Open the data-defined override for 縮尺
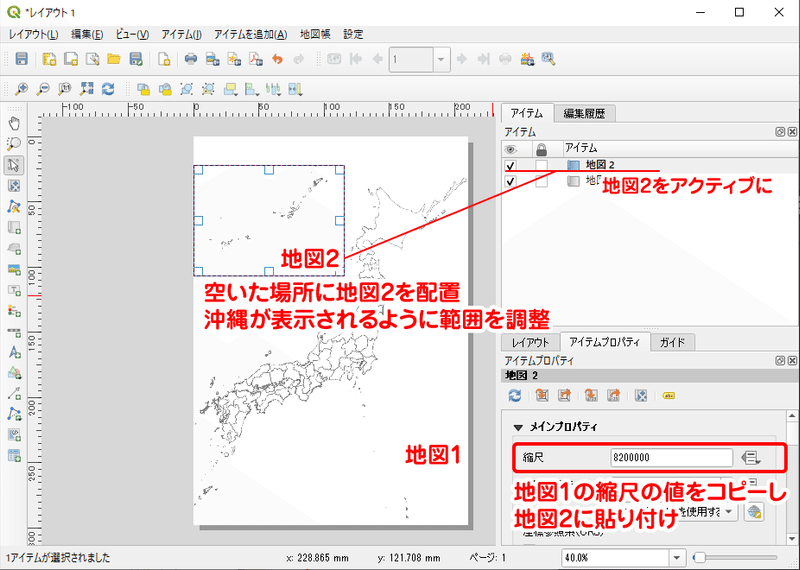Screen dimensions: 800x570 pyautogui.click(x=751, y=458)
